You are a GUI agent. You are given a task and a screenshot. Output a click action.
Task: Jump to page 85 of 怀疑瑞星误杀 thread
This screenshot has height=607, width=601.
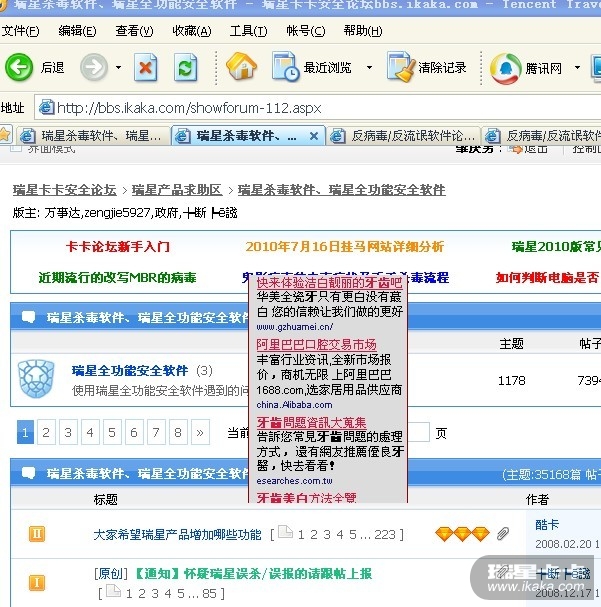pos(209,593)
